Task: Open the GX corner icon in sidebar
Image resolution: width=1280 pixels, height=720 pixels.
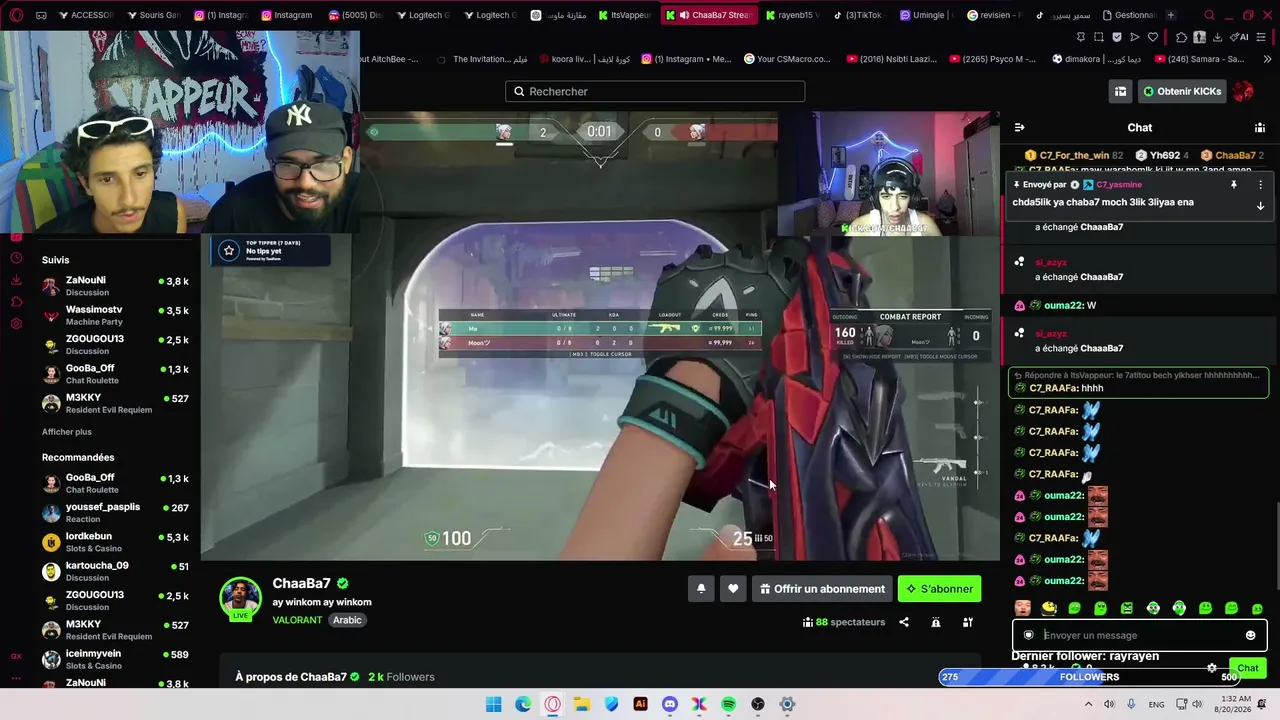Action: 16,656
